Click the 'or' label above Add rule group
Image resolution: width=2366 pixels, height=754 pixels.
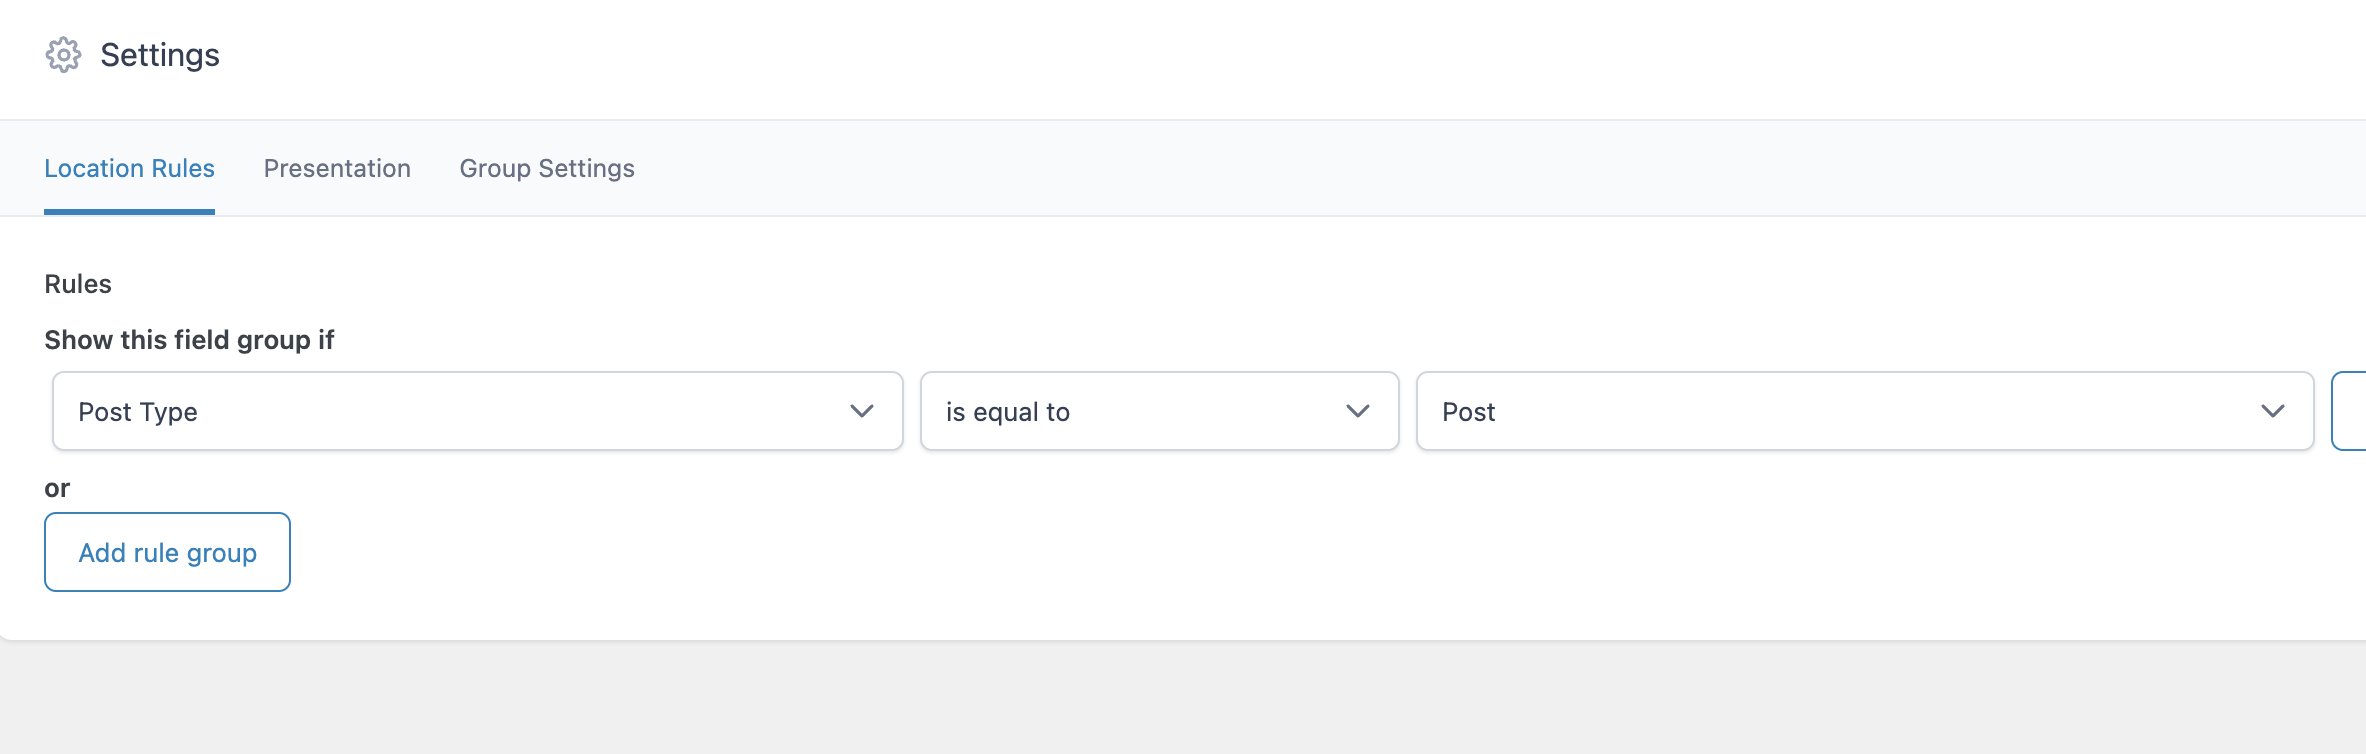[x=57, y=488]
